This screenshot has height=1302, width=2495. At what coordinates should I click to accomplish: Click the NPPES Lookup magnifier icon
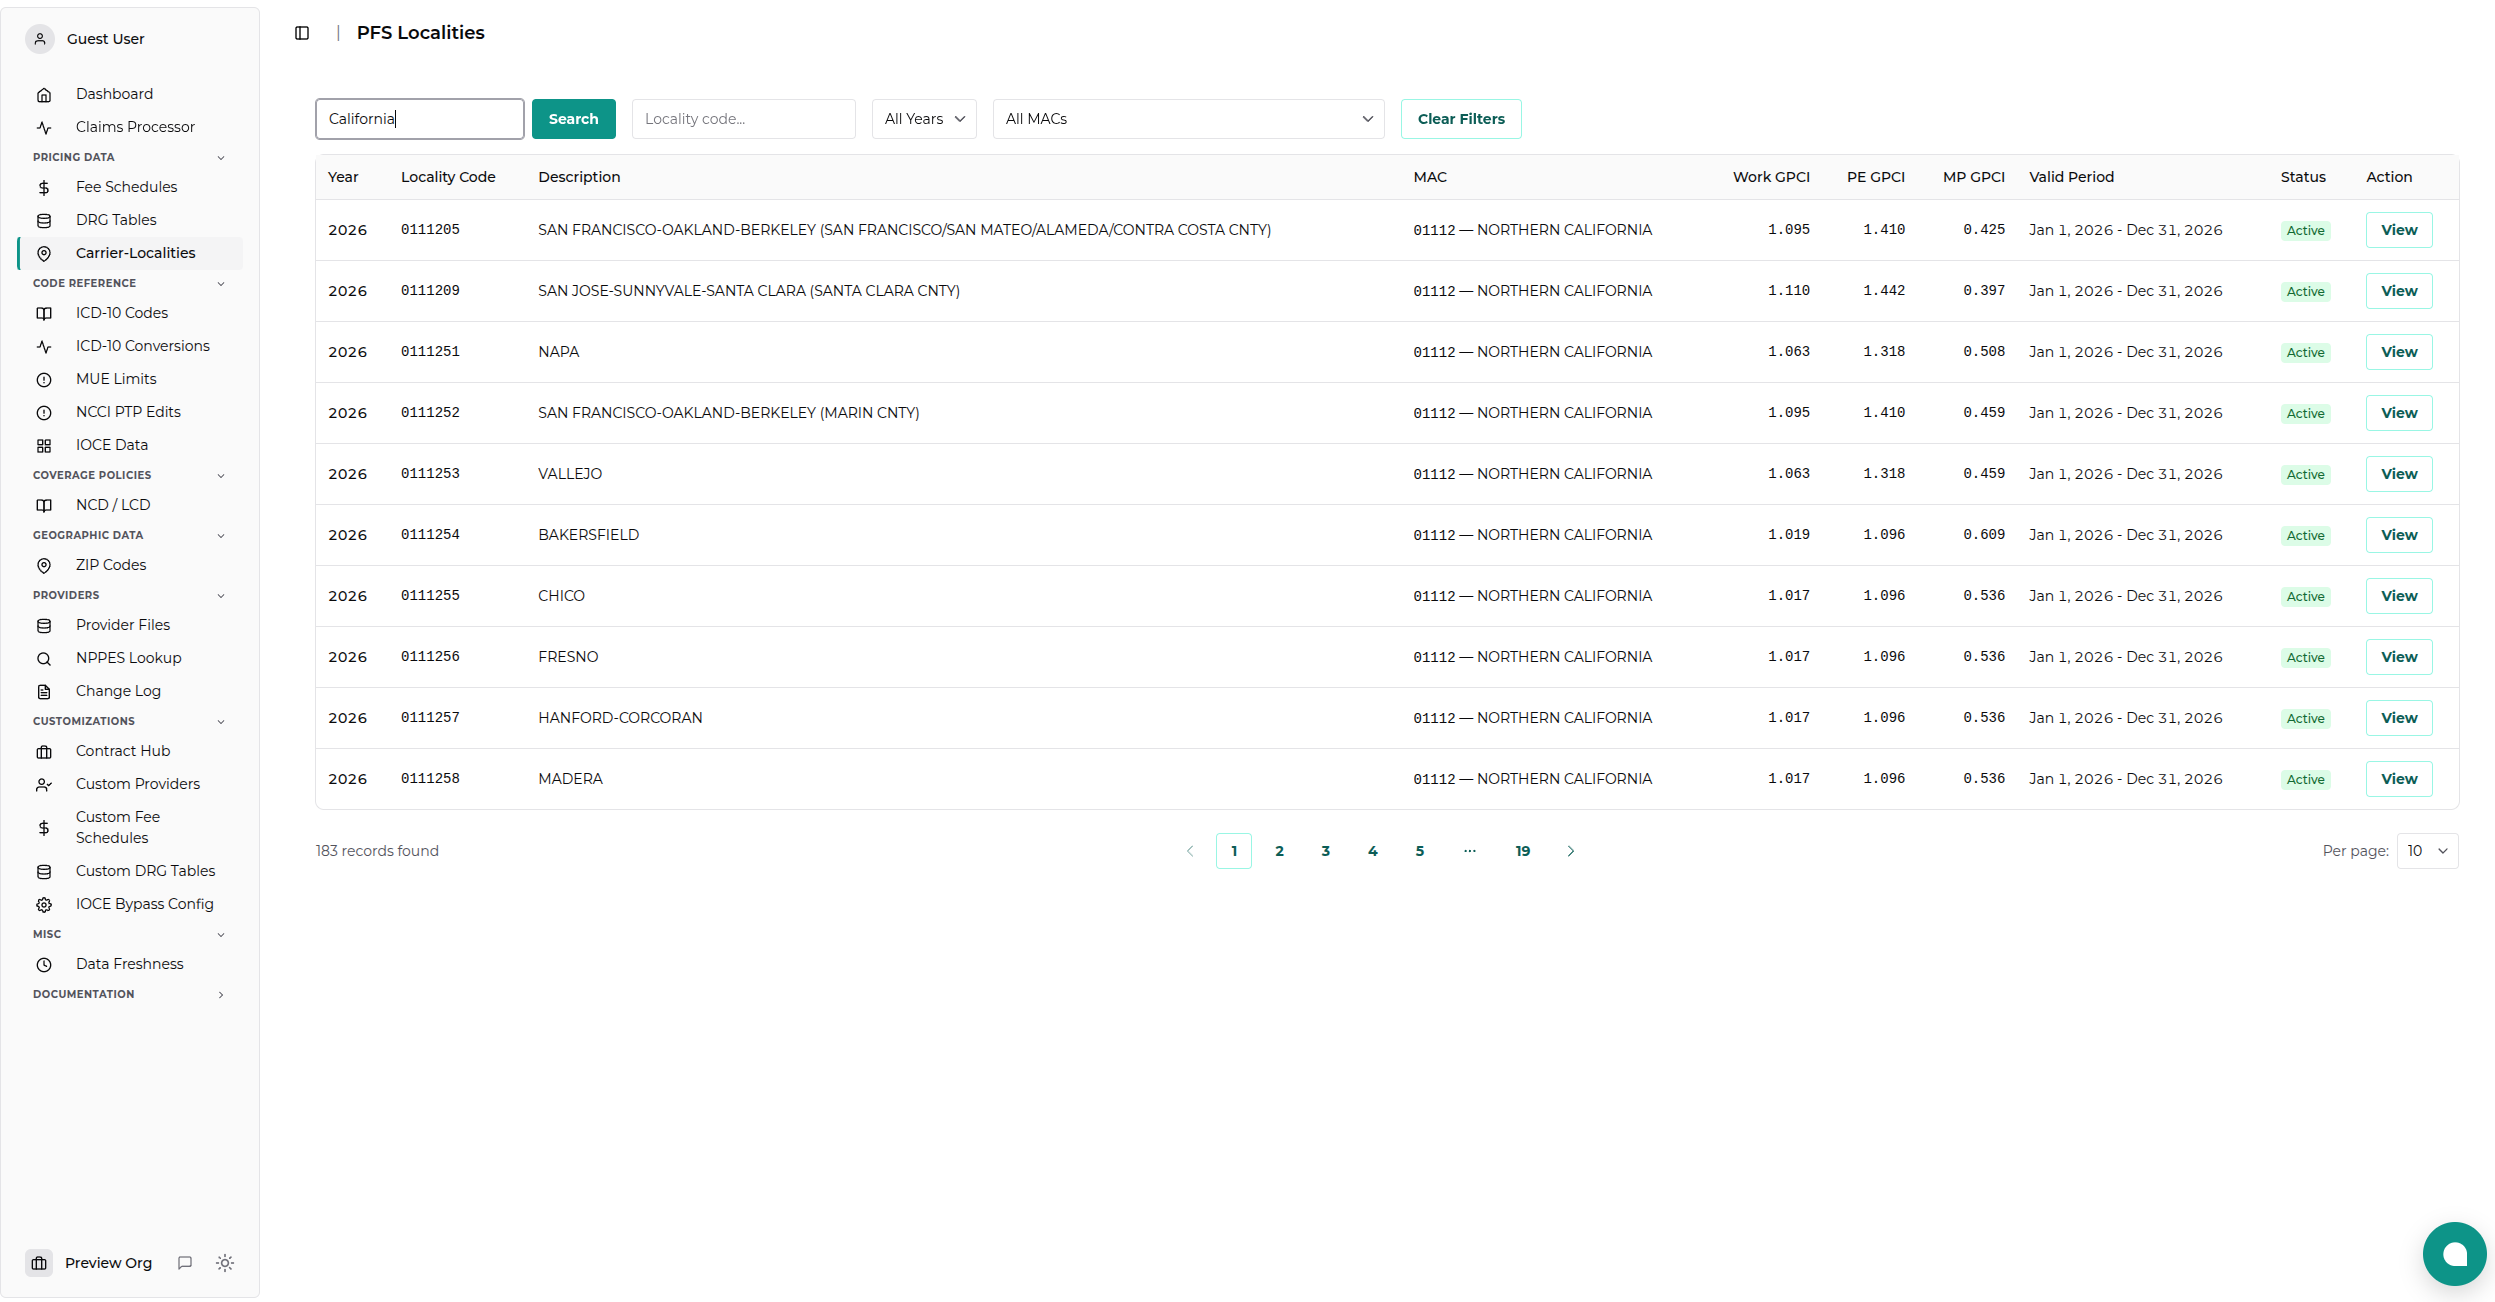click(x=44, y=659)
